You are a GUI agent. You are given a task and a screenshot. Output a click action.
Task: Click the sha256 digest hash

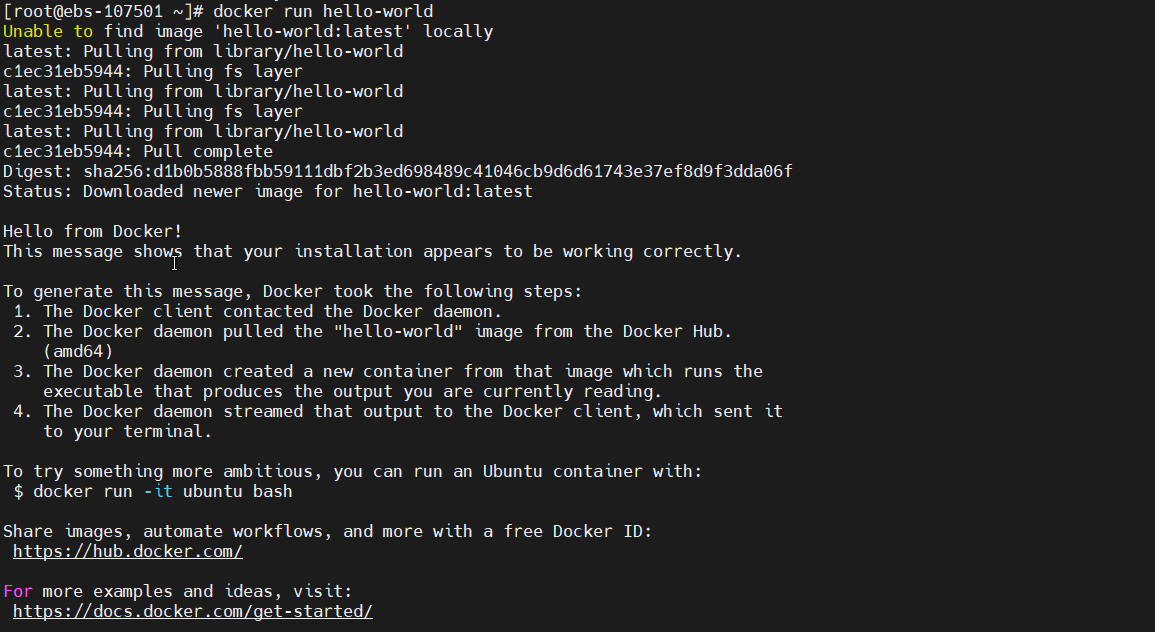click(437, 172)
